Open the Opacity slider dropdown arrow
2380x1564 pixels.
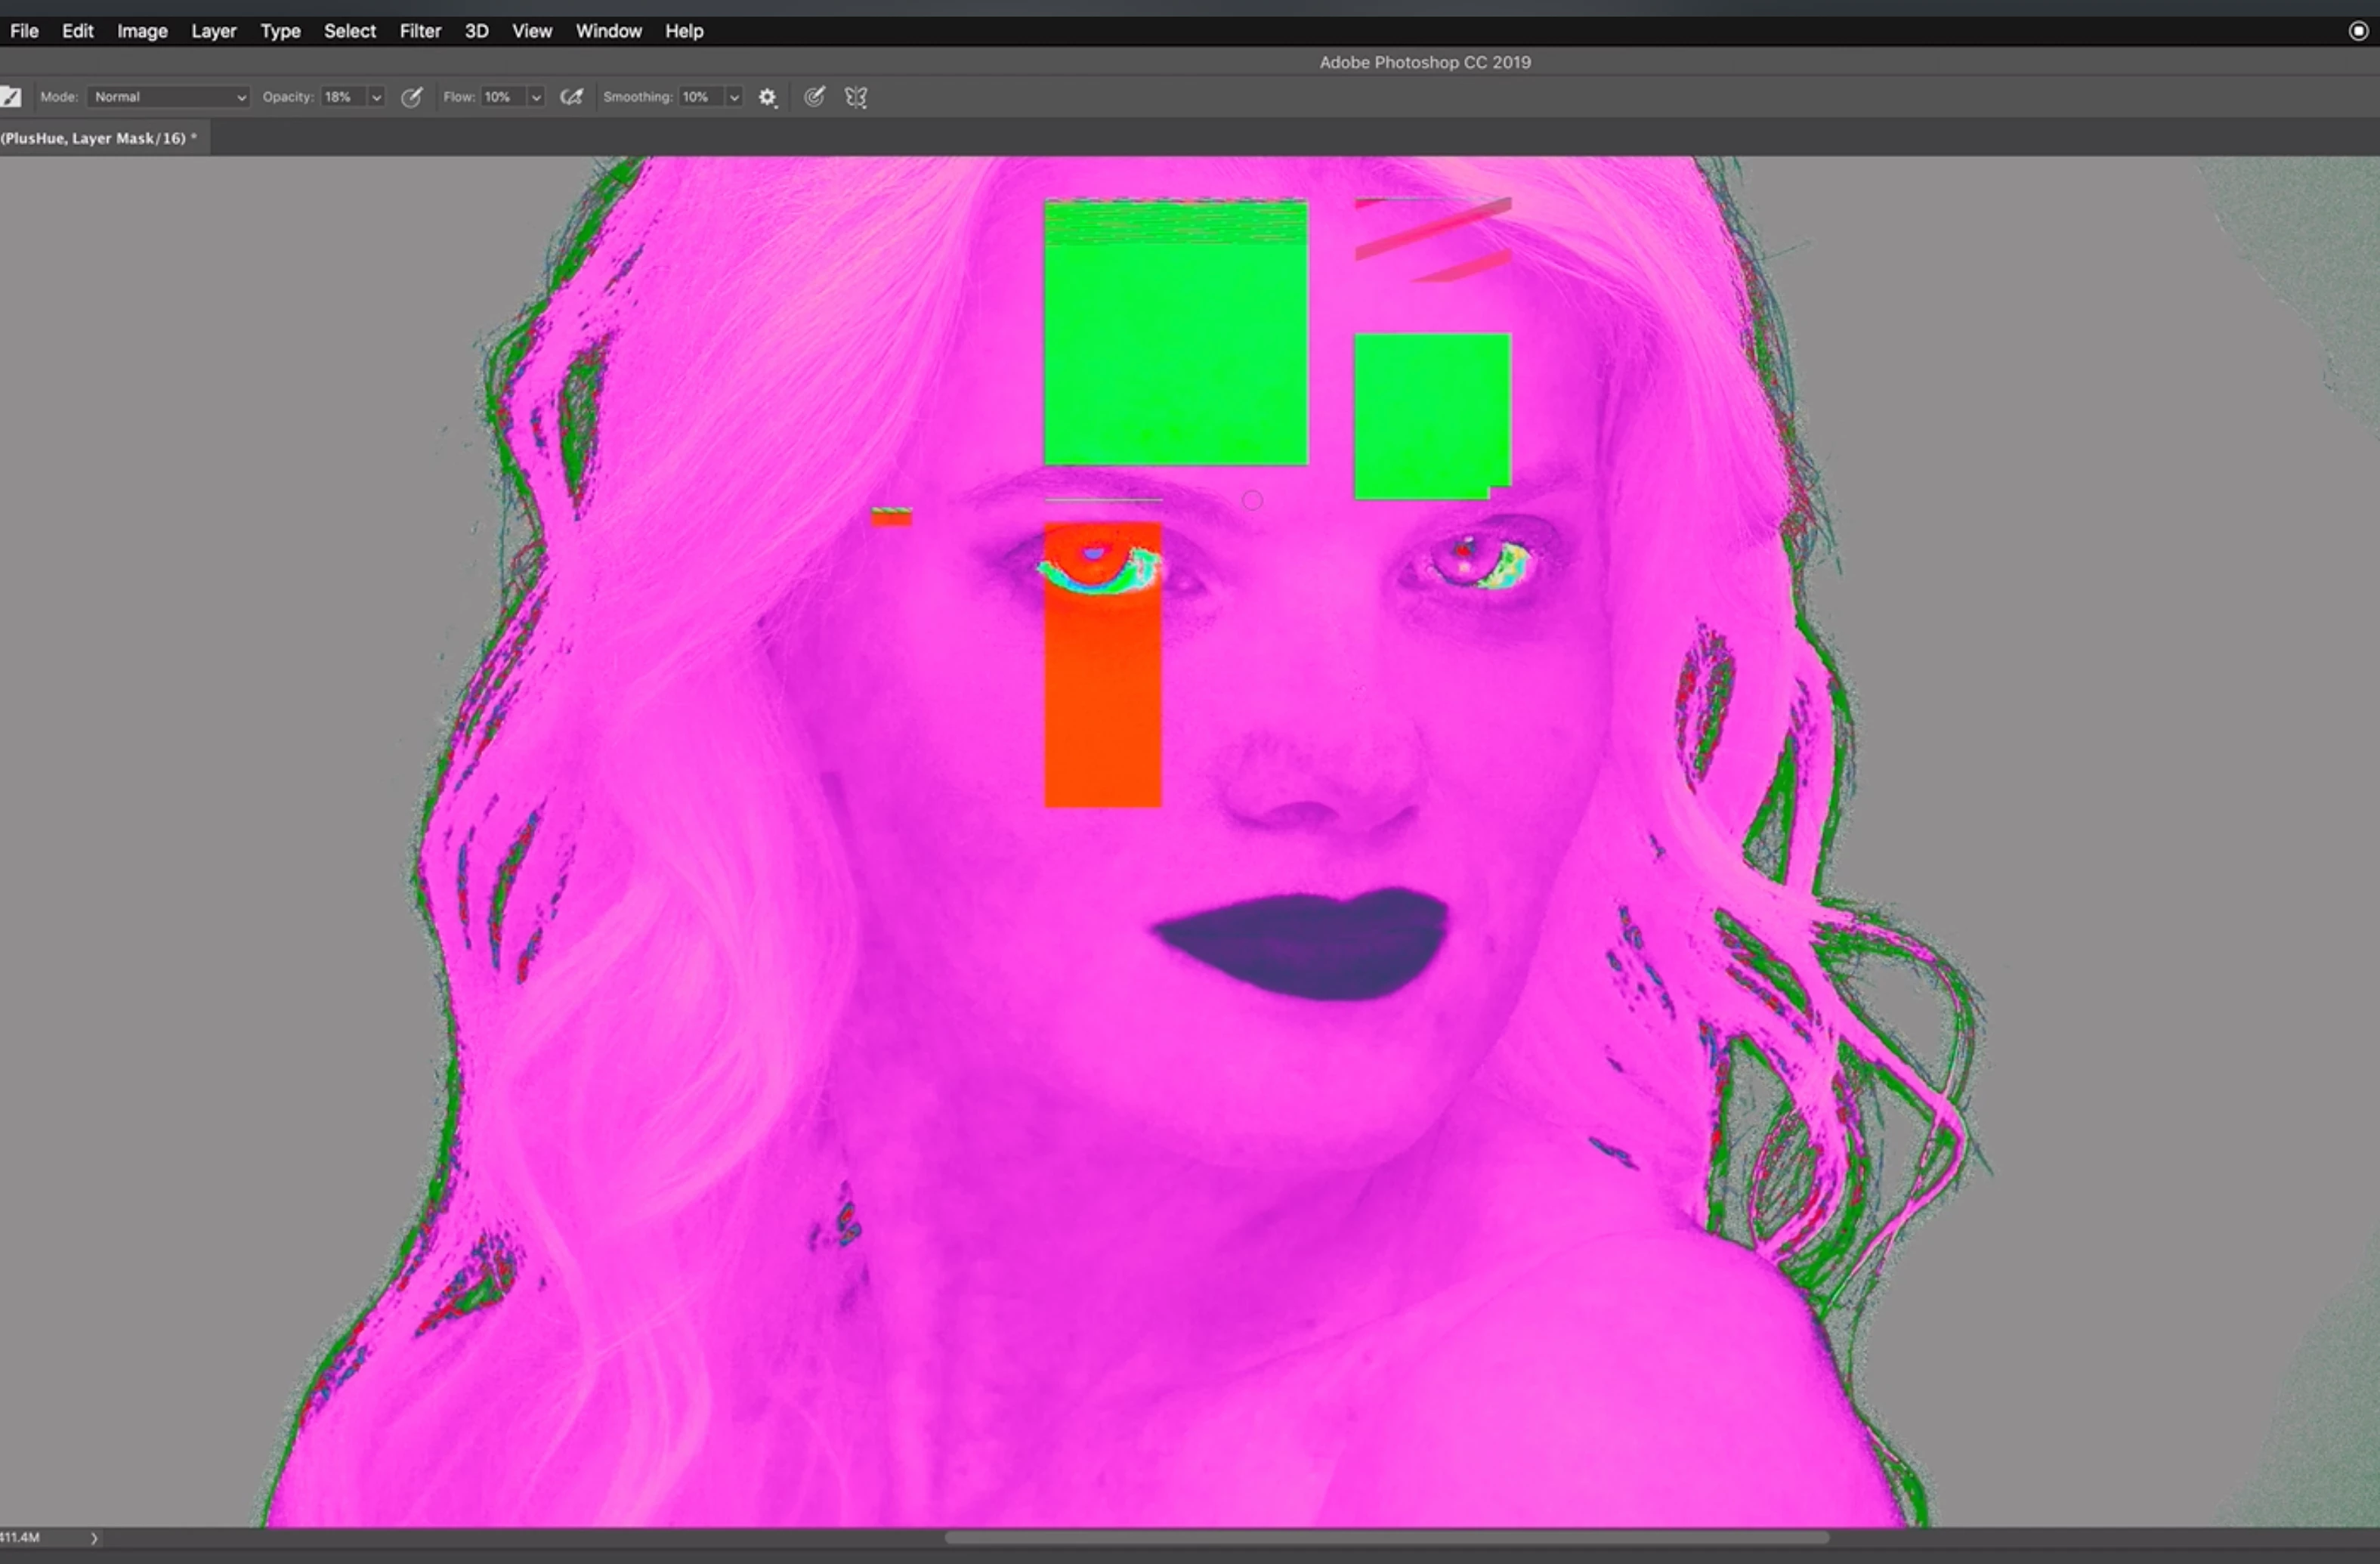coord(376,97)
